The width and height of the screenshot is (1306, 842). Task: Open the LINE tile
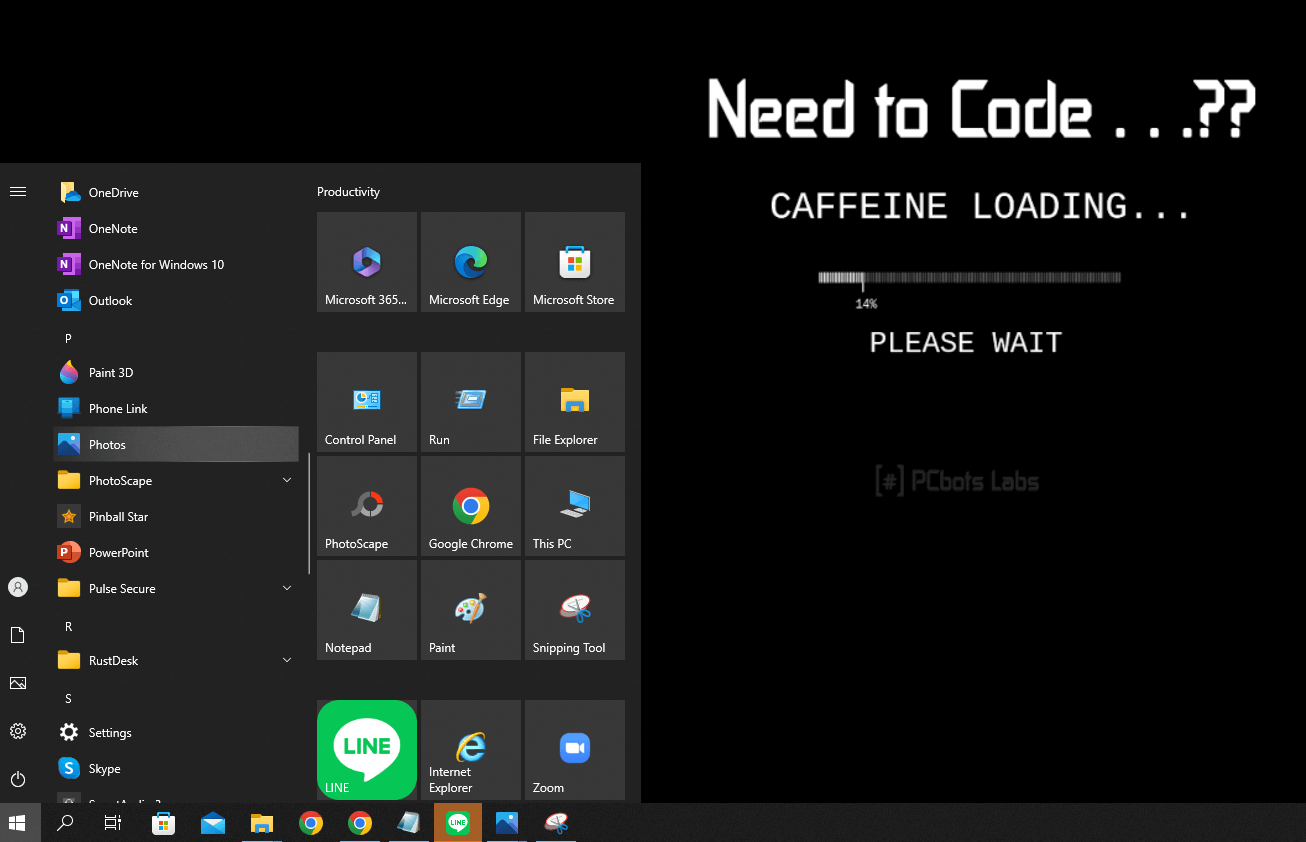(x=366, y=750)
